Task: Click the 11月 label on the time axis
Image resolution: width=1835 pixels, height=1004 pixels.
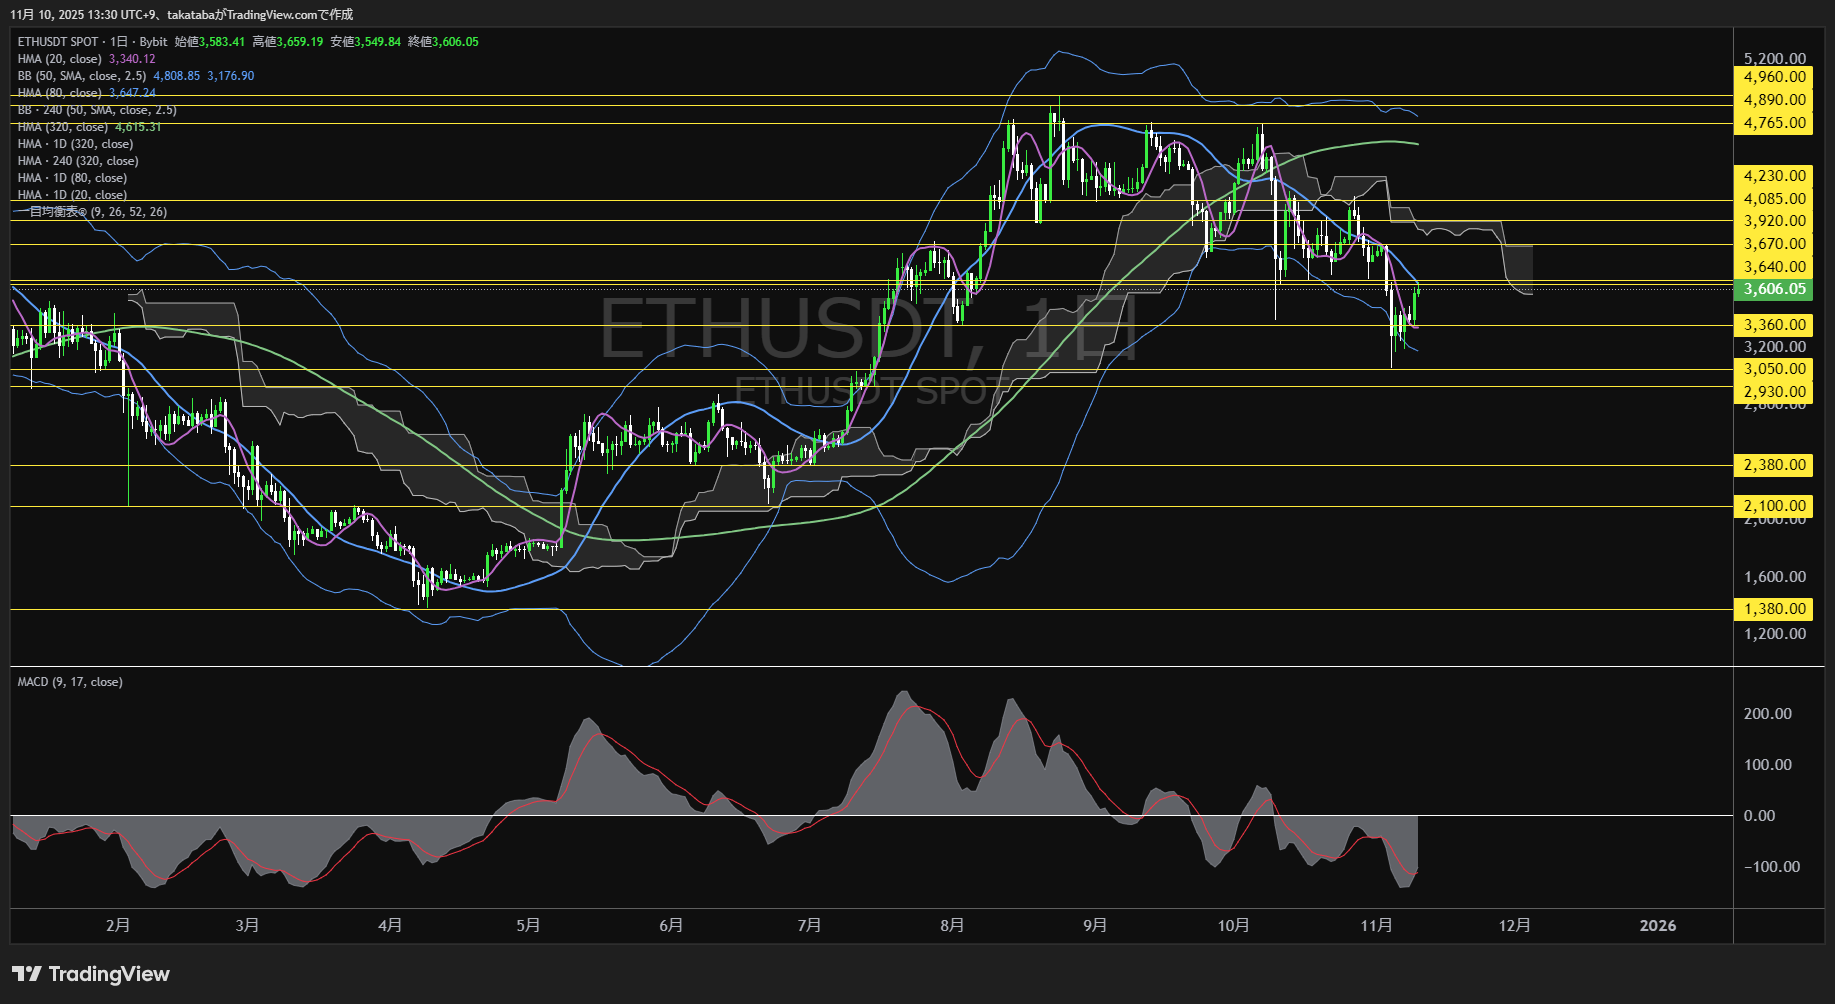Action: click(x=1376, y=925)
